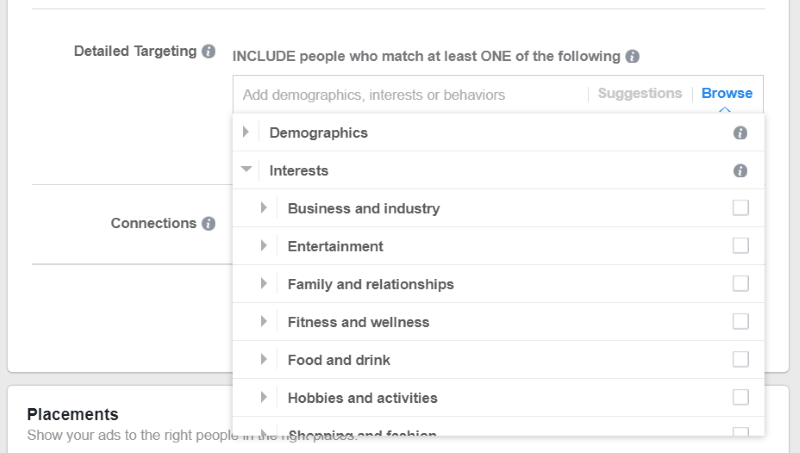The height and width of the screenshot is (453, 800).
Task: Switch to the Suggestions tab
Action: click(640, 93)
